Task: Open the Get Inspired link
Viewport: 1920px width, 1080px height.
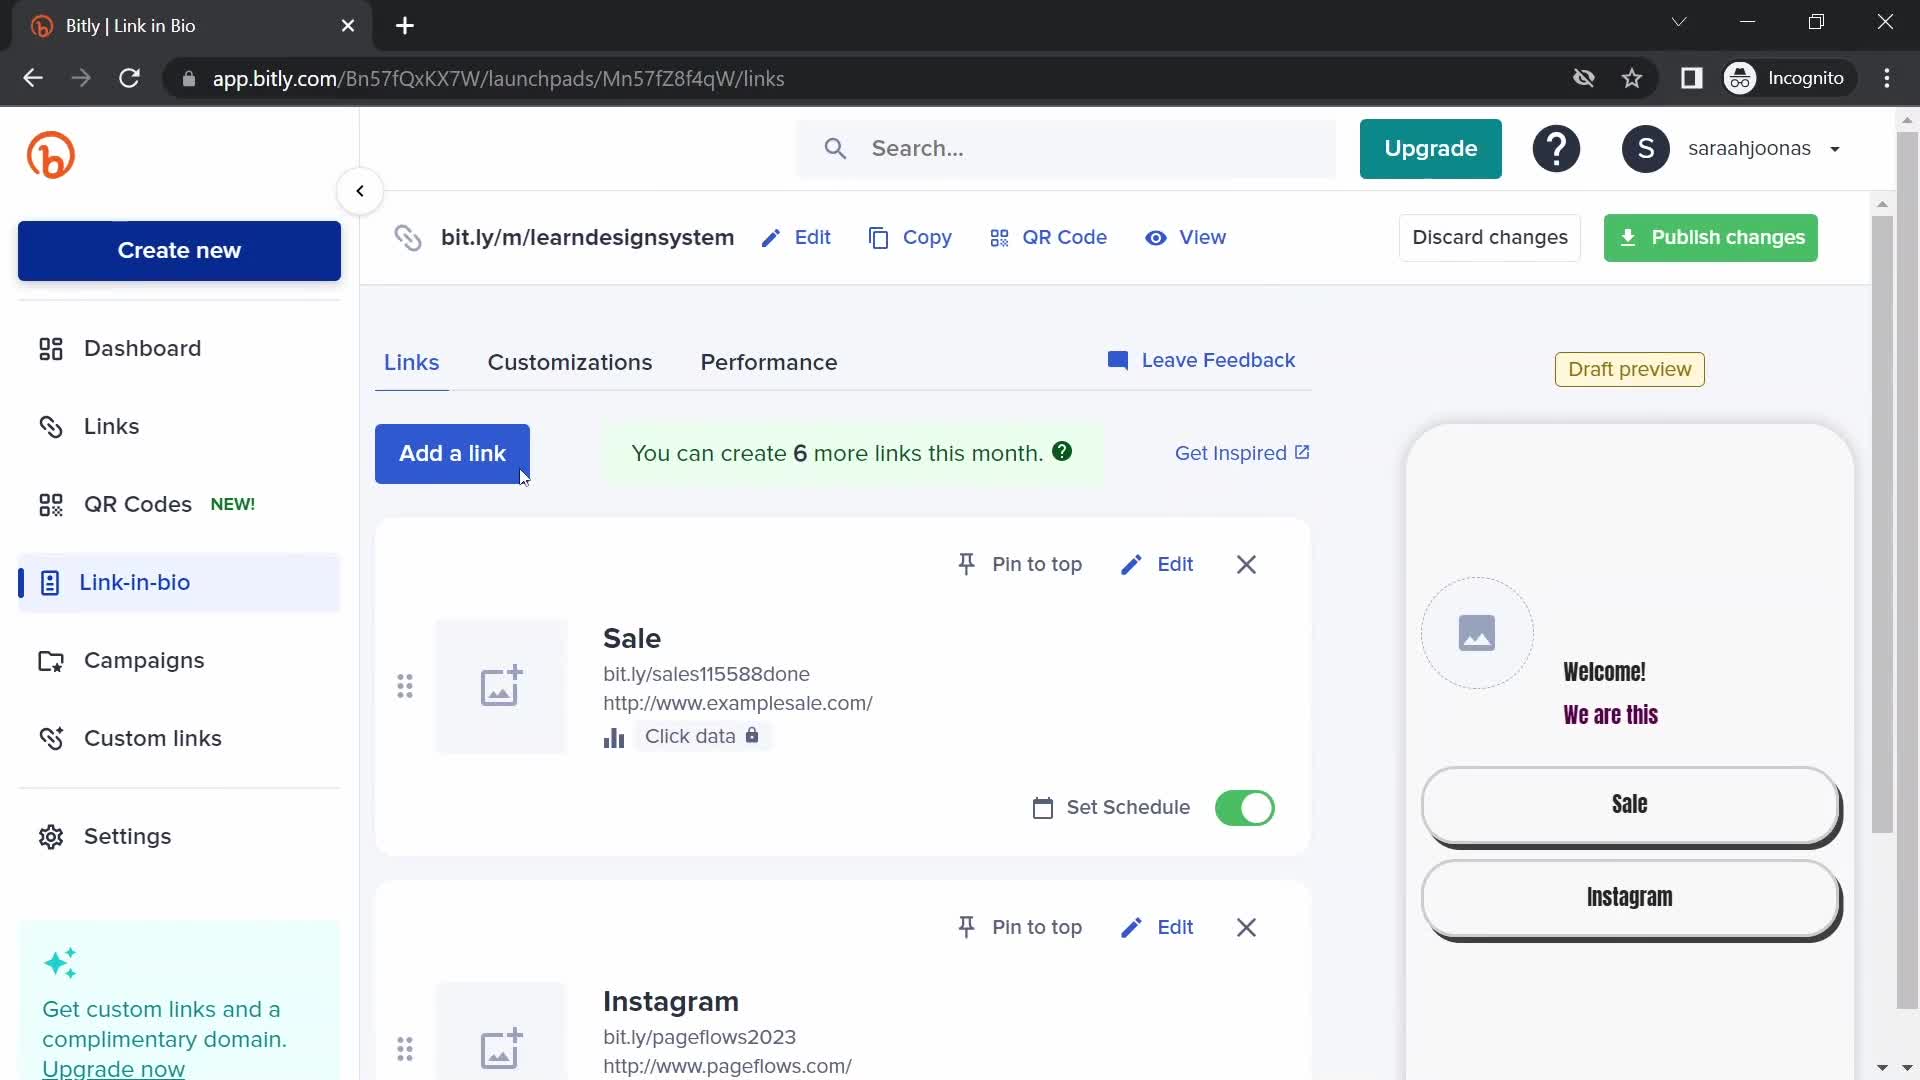Action: coord(1242,453)
